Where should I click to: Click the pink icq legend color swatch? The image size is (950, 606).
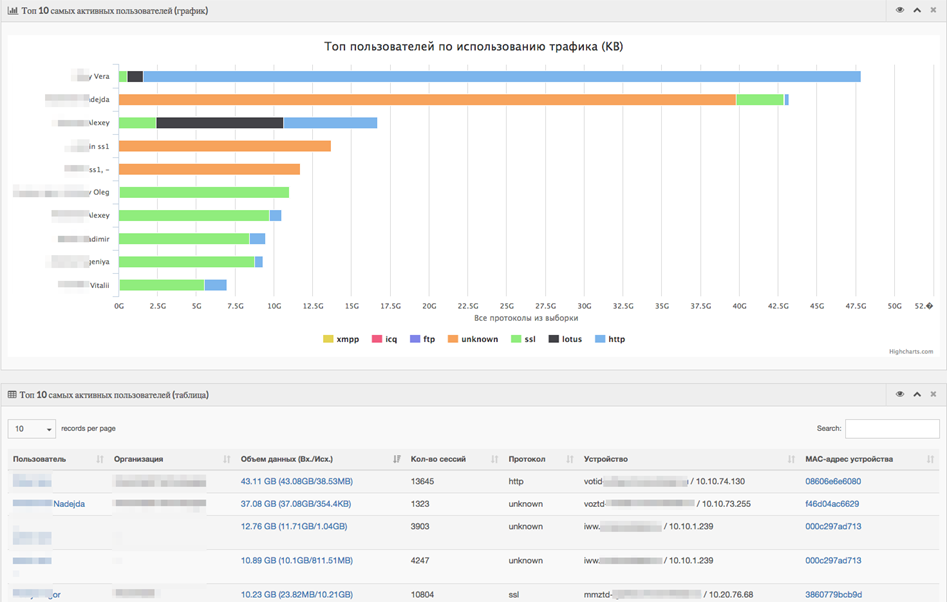[377, 339]
